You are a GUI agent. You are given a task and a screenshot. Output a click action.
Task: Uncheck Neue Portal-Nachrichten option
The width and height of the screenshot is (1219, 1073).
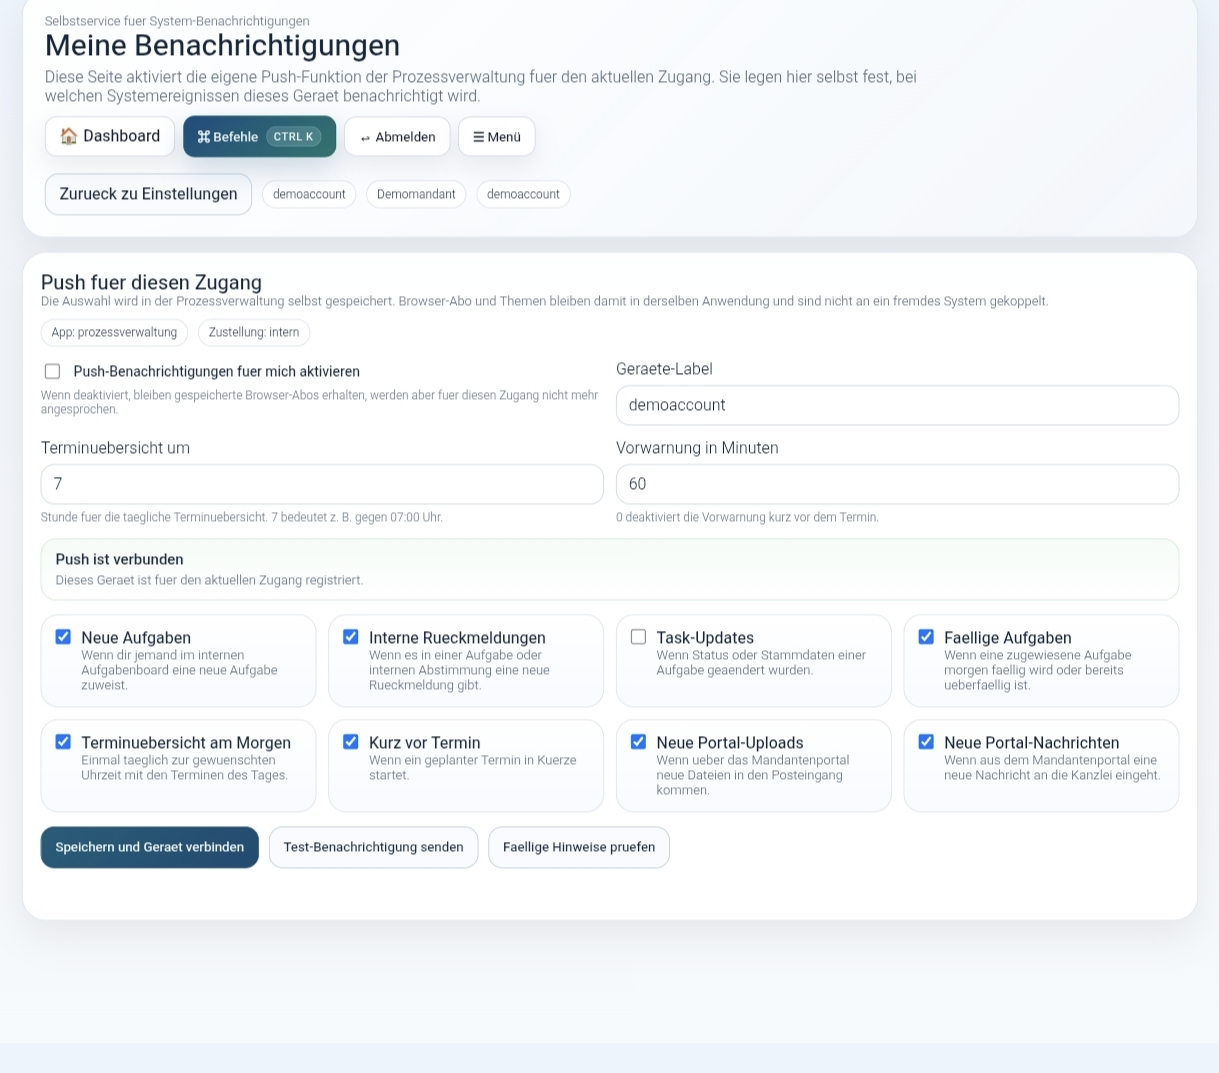click(926, 742)
